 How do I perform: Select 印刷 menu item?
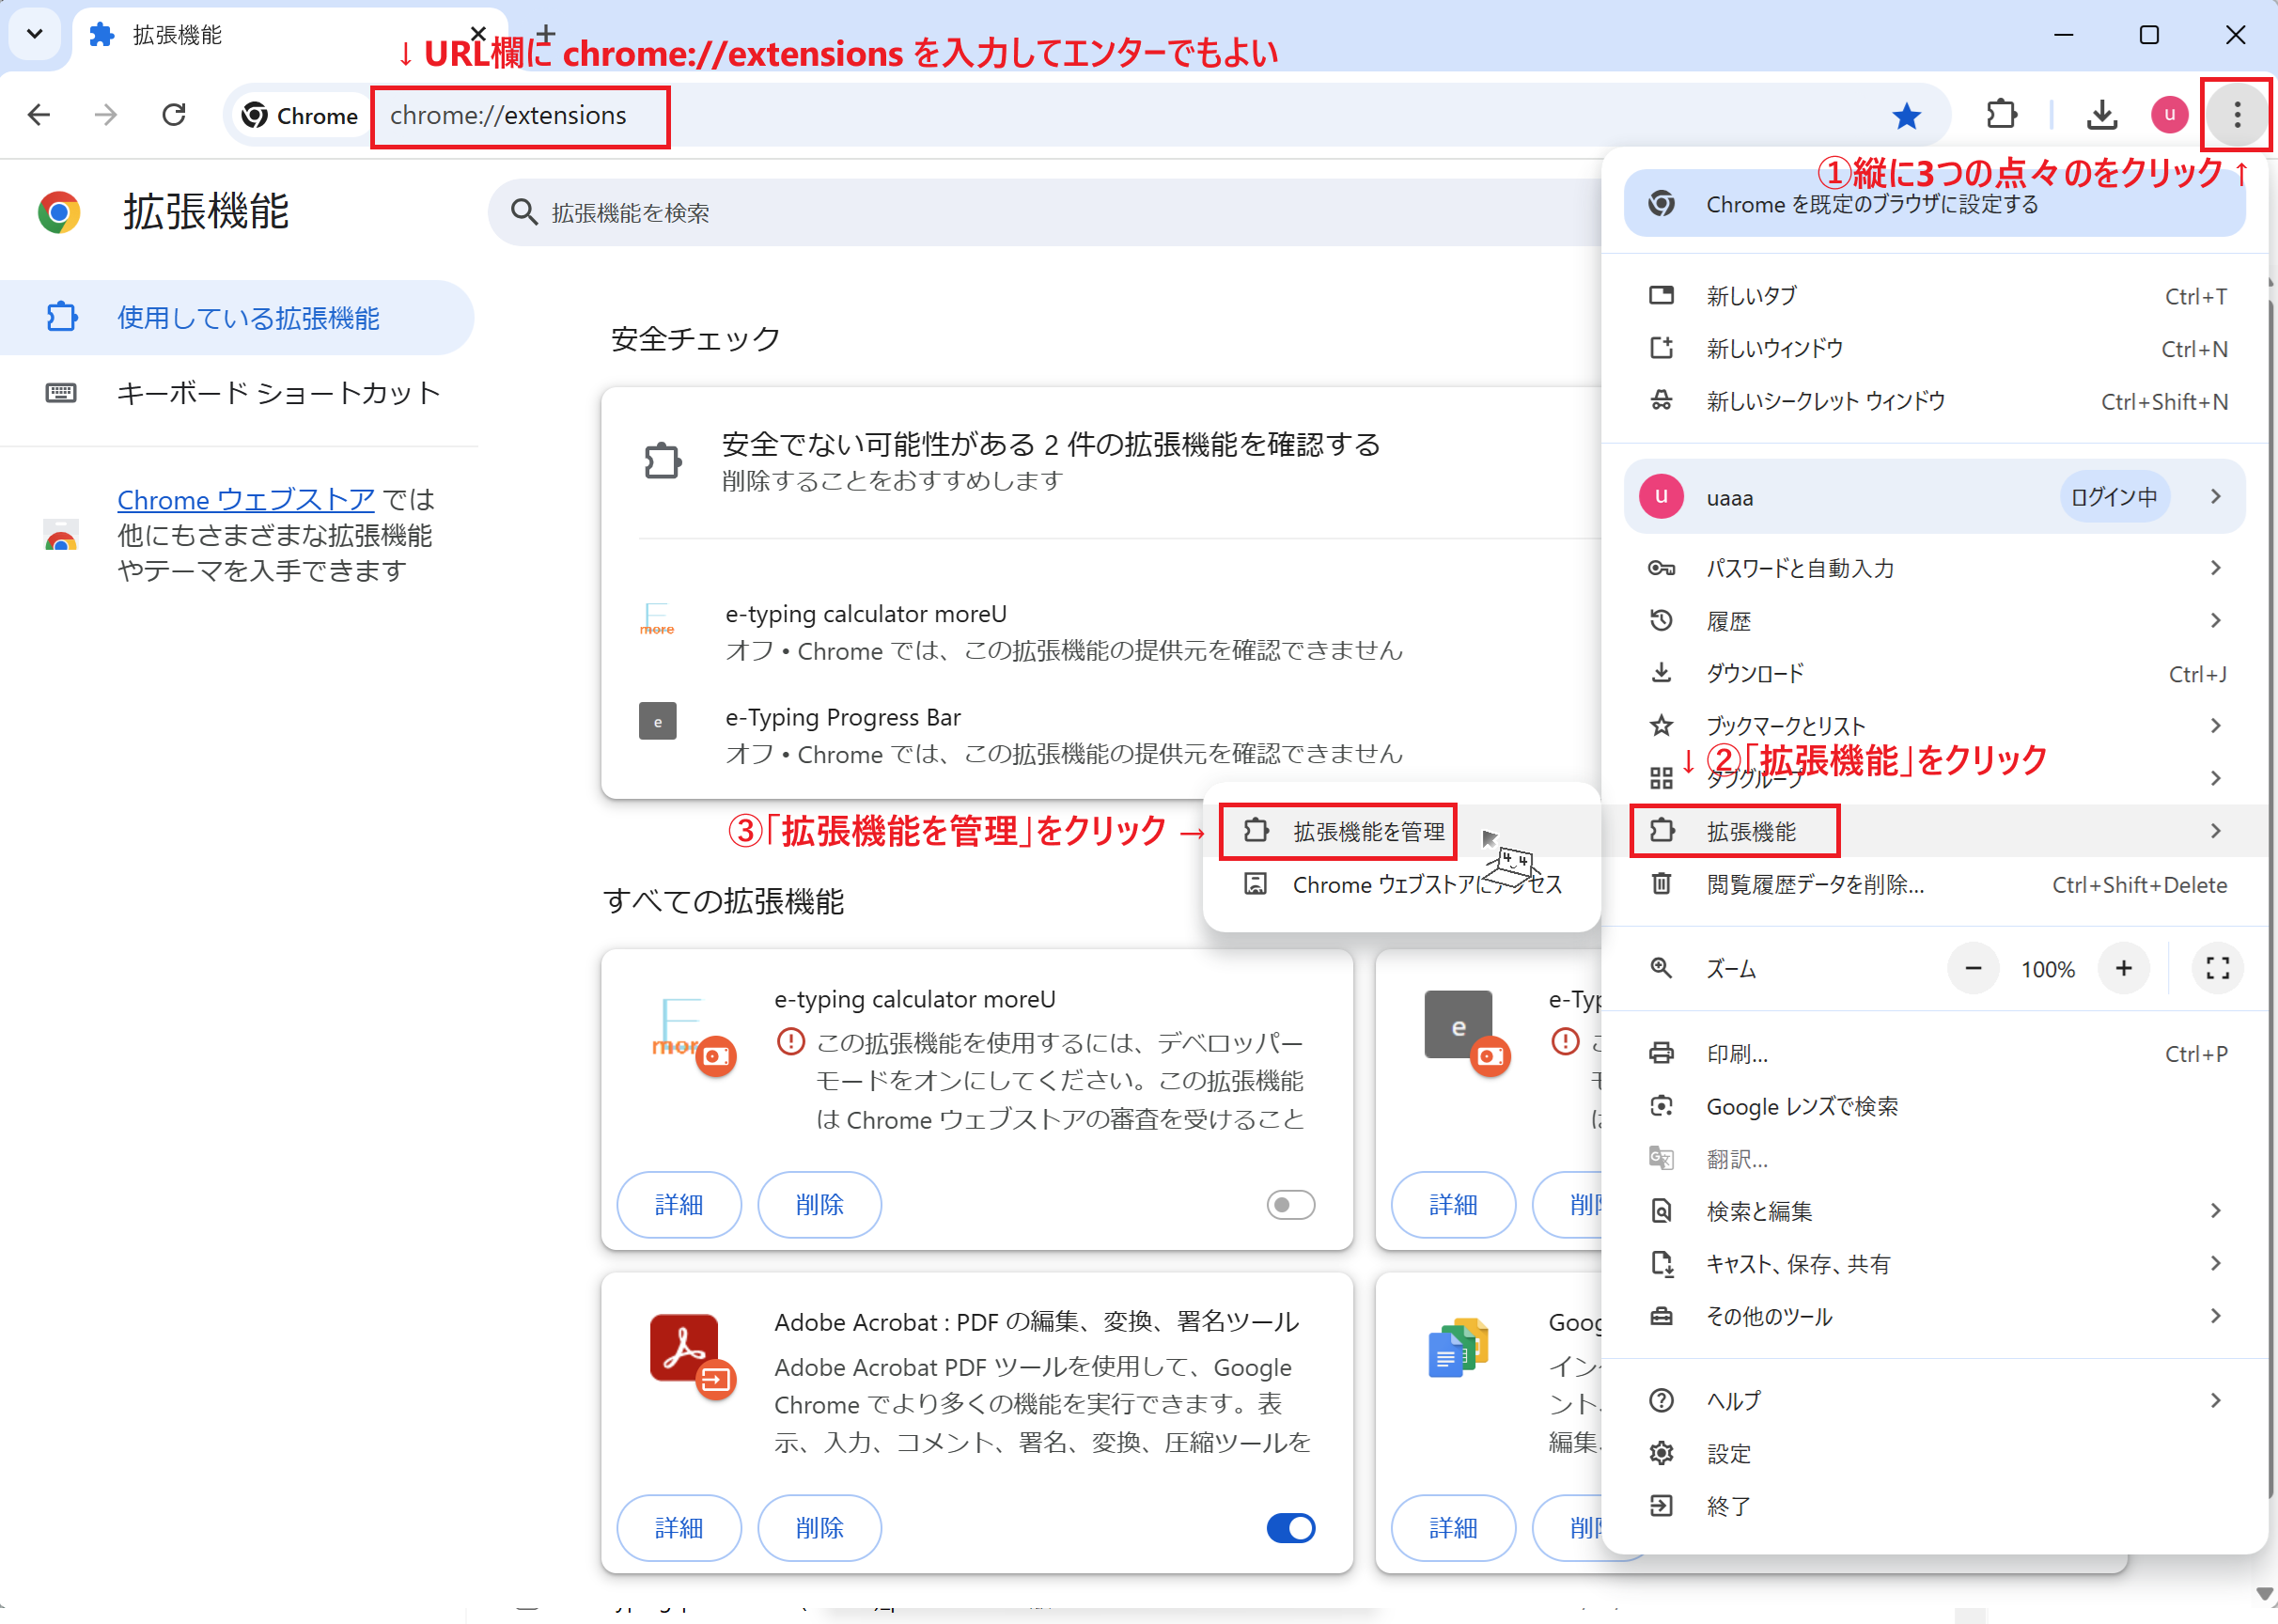(x=1934, y=1054)
